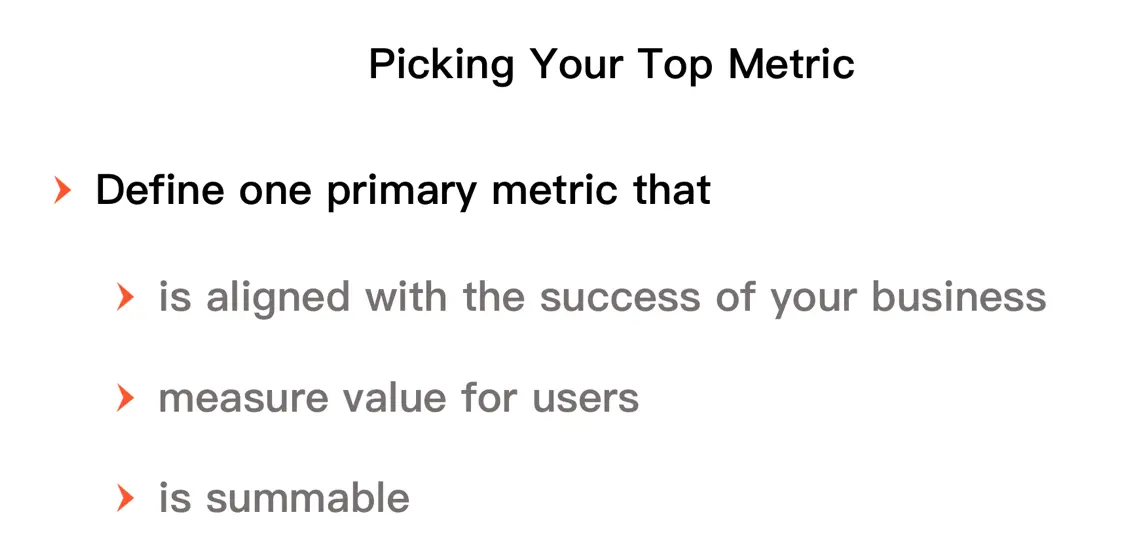Click the word "Metric" in the slide title
This screenshot has width=1122, height=556.
[x=791, y=65]
